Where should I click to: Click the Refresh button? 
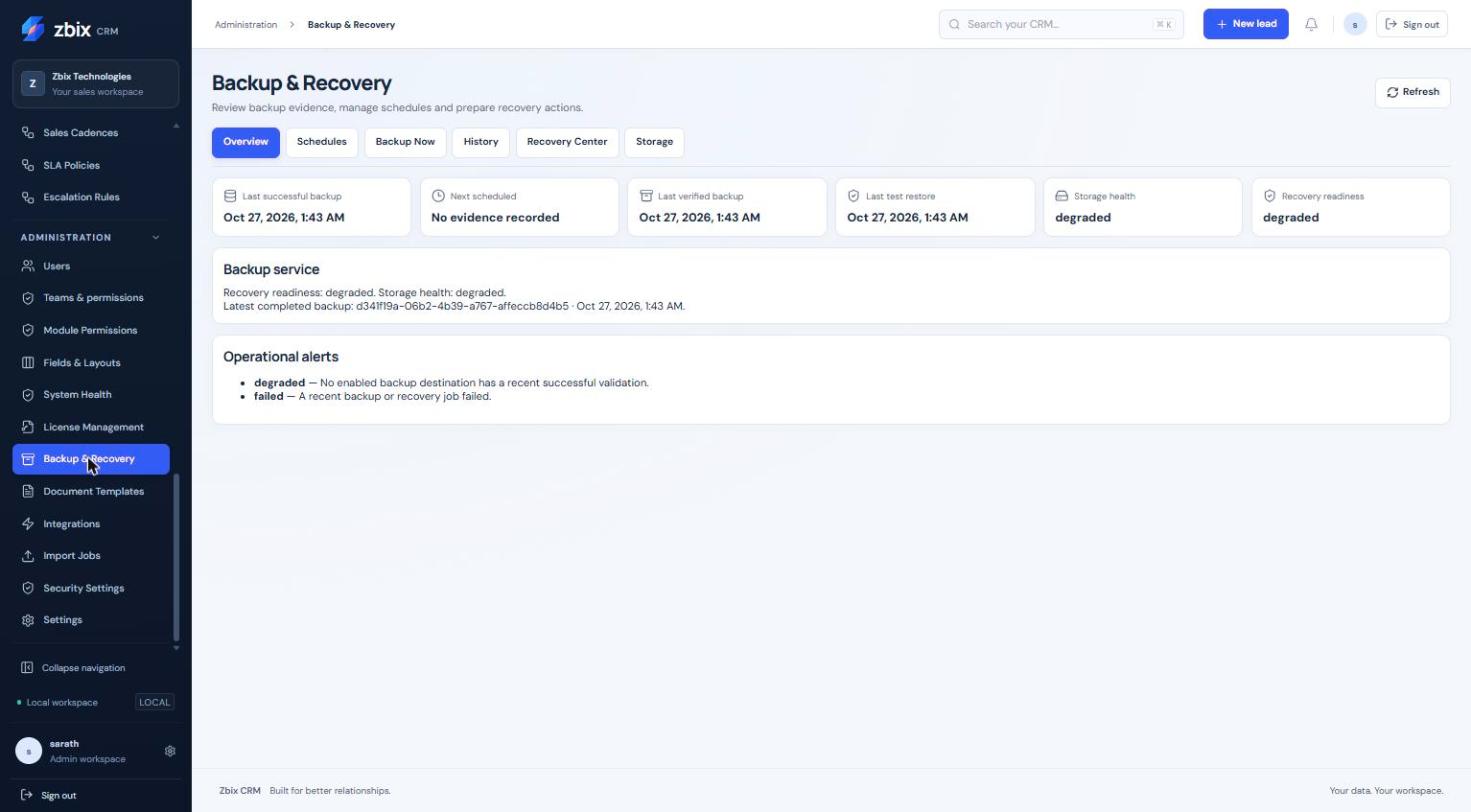(1412, 92)
